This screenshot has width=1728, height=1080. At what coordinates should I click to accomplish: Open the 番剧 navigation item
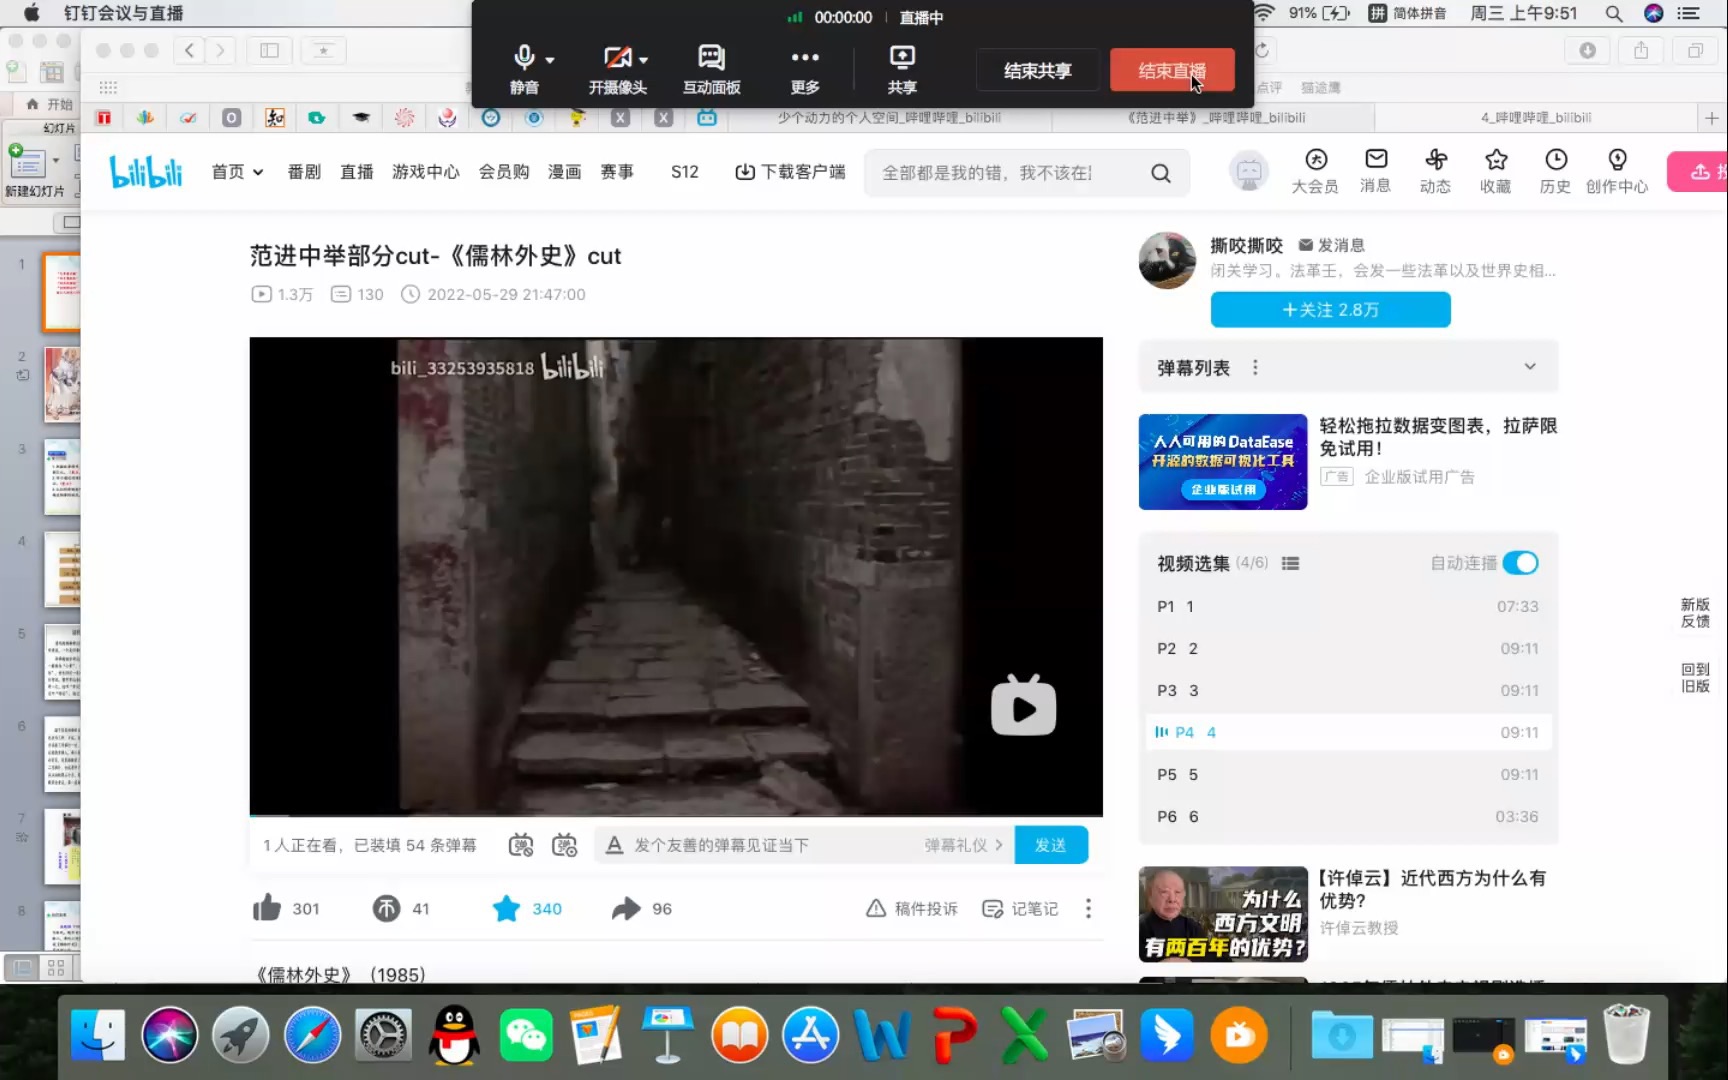304,172
